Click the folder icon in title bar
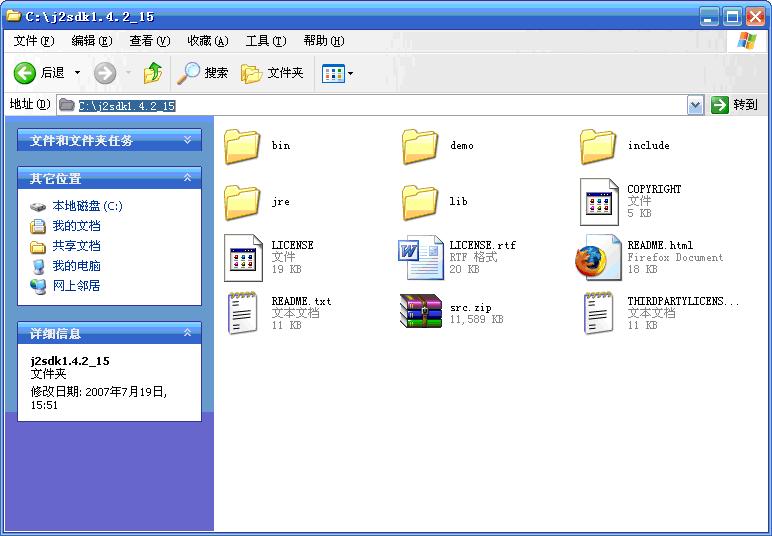 [13, 16]
